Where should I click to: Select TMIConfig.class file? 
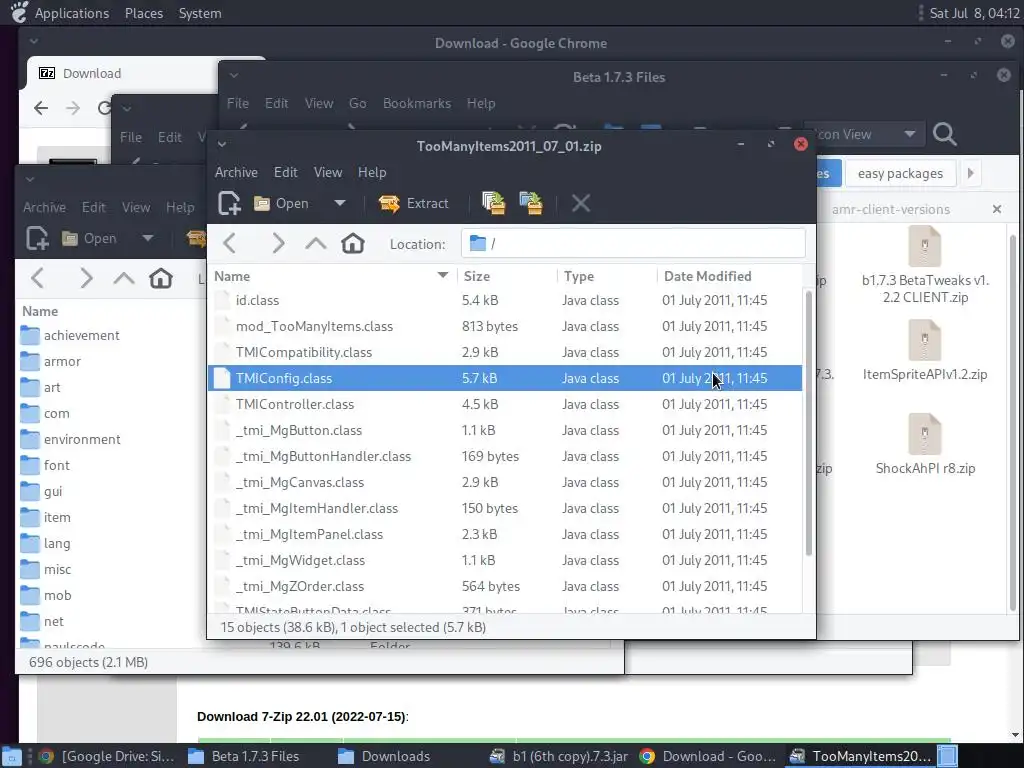505,378
